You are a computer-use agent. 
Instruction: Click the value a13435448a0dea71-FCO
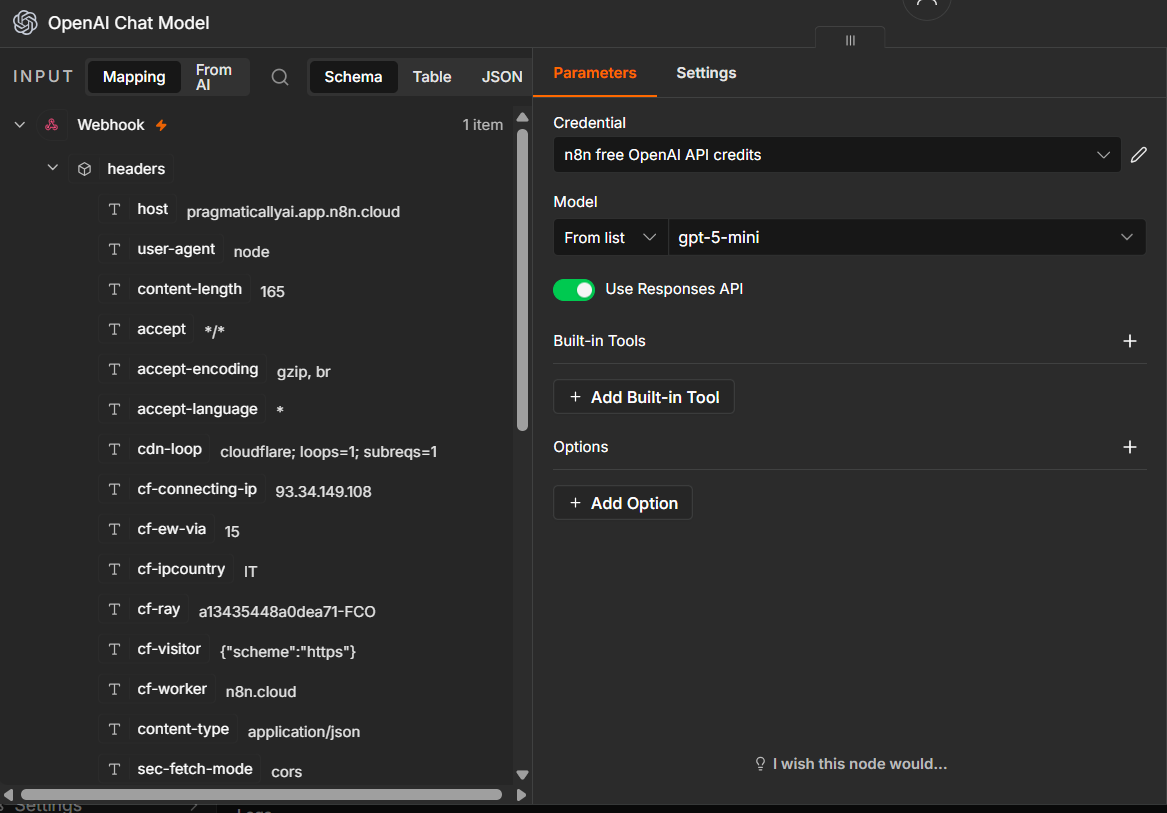pos(287,612)
